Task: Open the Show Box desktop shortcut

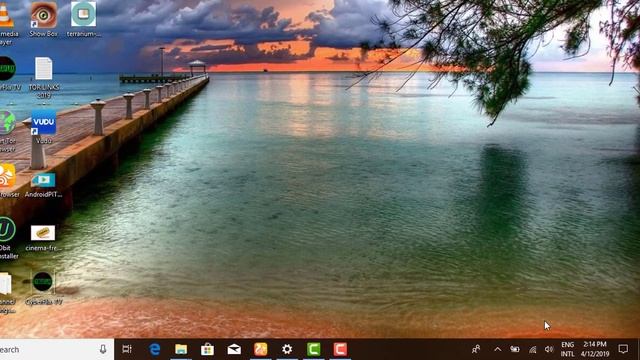Action: click(x=43, y=18)
